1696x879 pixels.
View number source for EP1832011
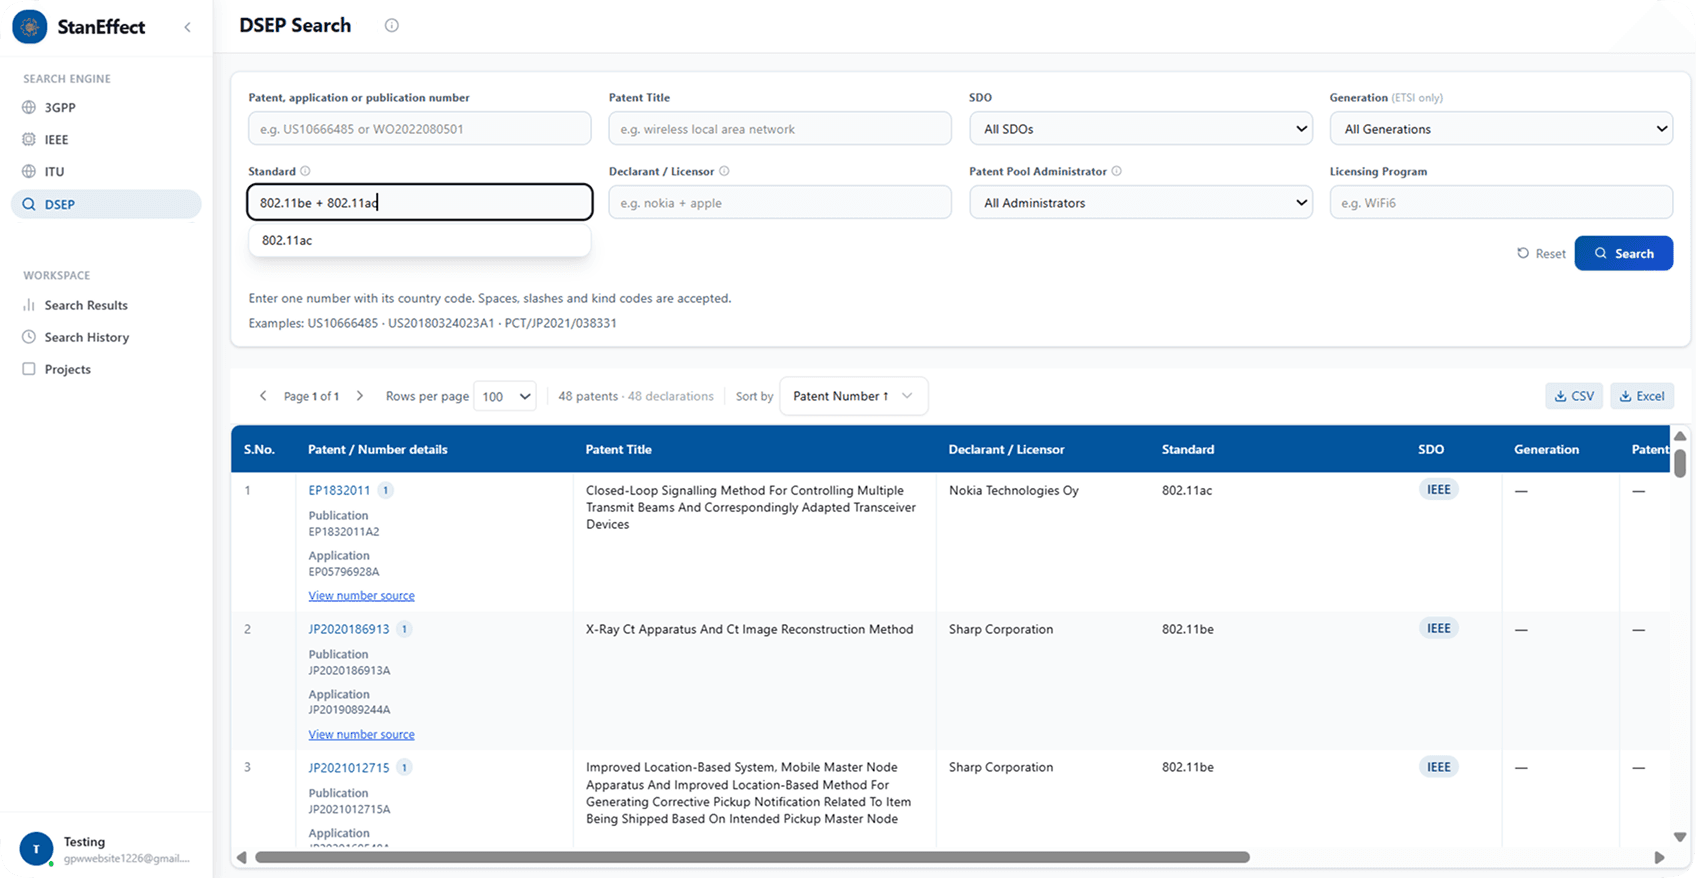tap(361, 595)
